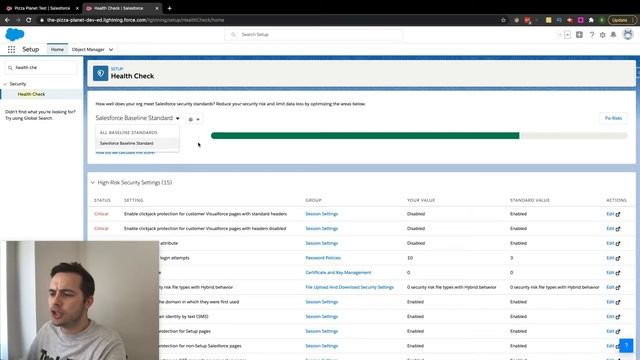Click the Edit icon in Certificate and Key Management row
640x360 pixels.
pyautogui.click(x=613, y=273)
